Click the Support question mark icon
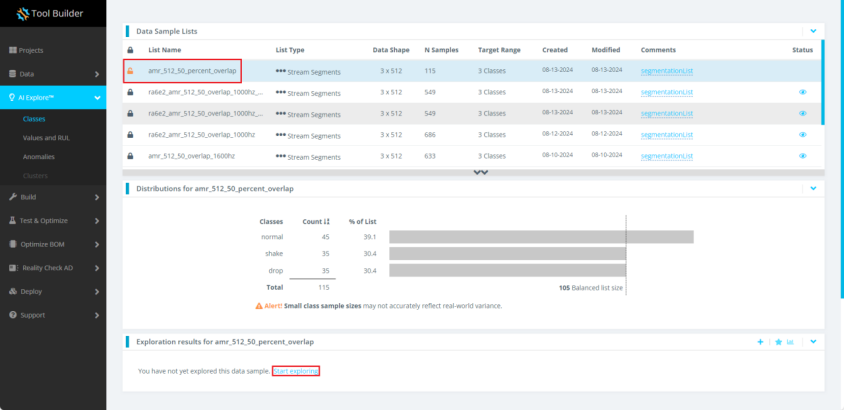Screen dimensions: 844x410 pos(13,315)
